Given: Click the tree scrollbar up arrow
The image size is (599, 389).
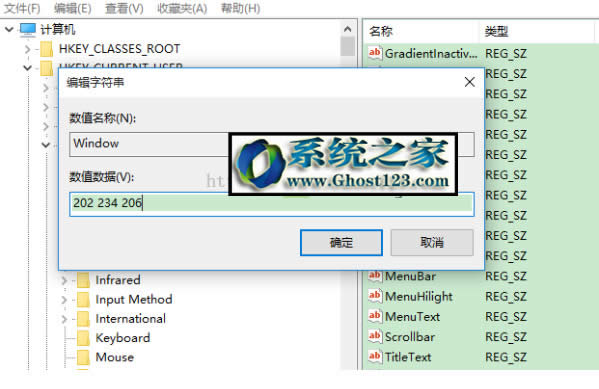Looking at the screenshot, I should [347, 29].
